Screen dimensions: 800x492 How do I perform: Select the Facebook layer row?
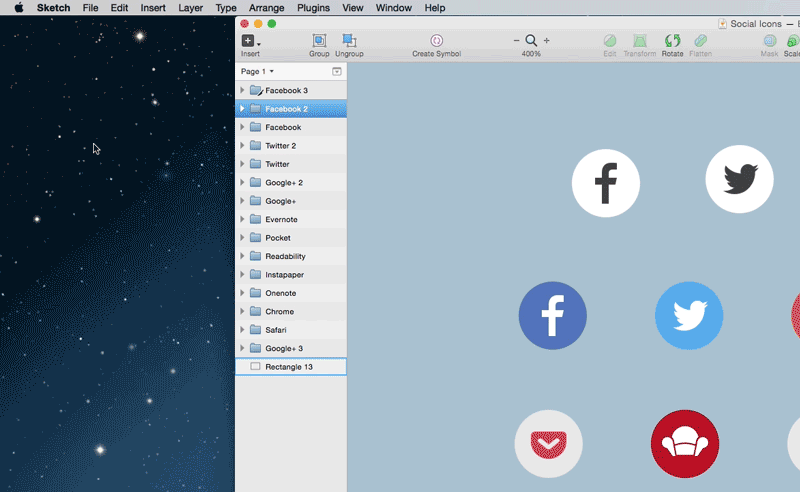coord(291,127)
